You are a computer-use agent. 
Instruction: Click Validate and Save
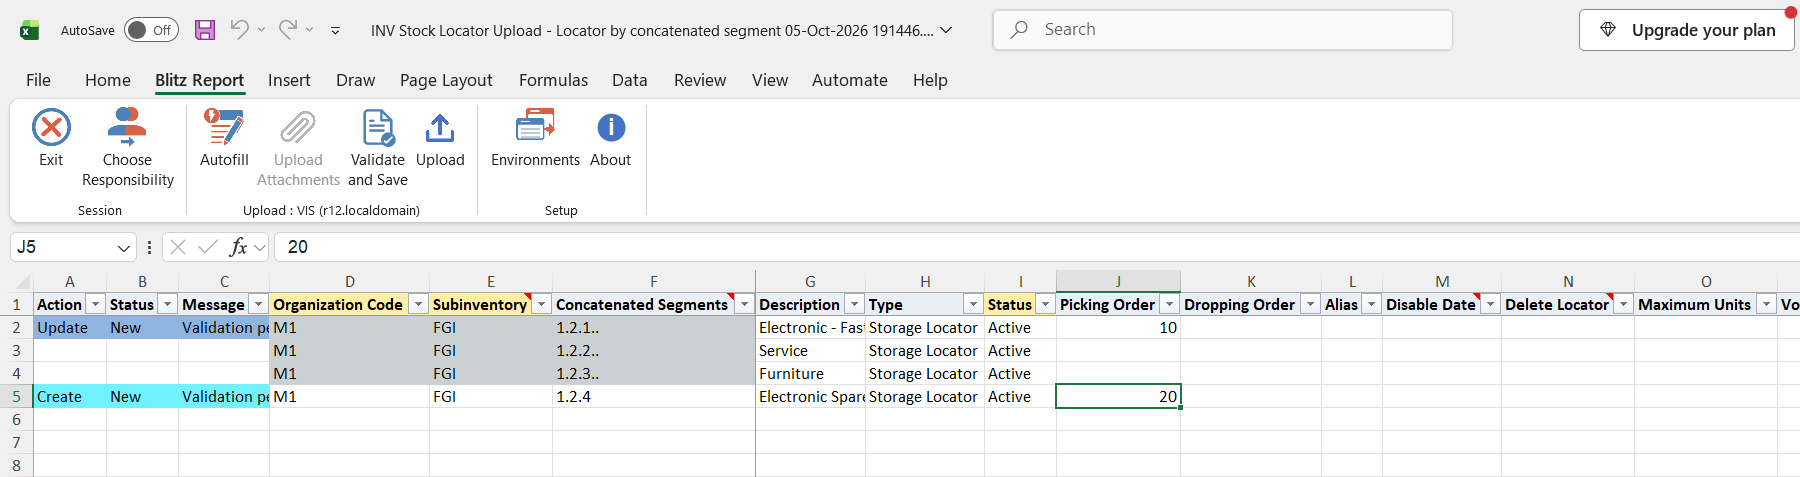[378, 148]
